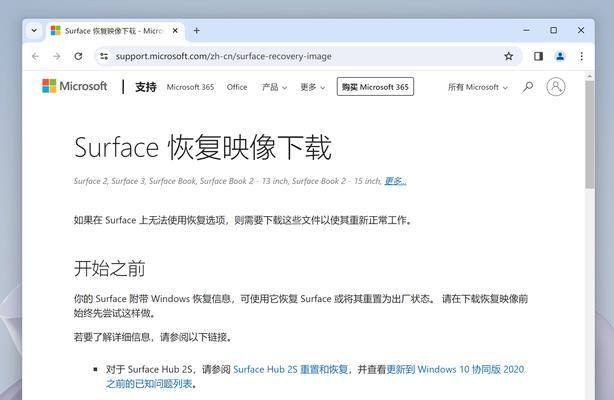Click the Surface 恢复映像下载 heading
The image size is (614, 400).
pos(203,147)
